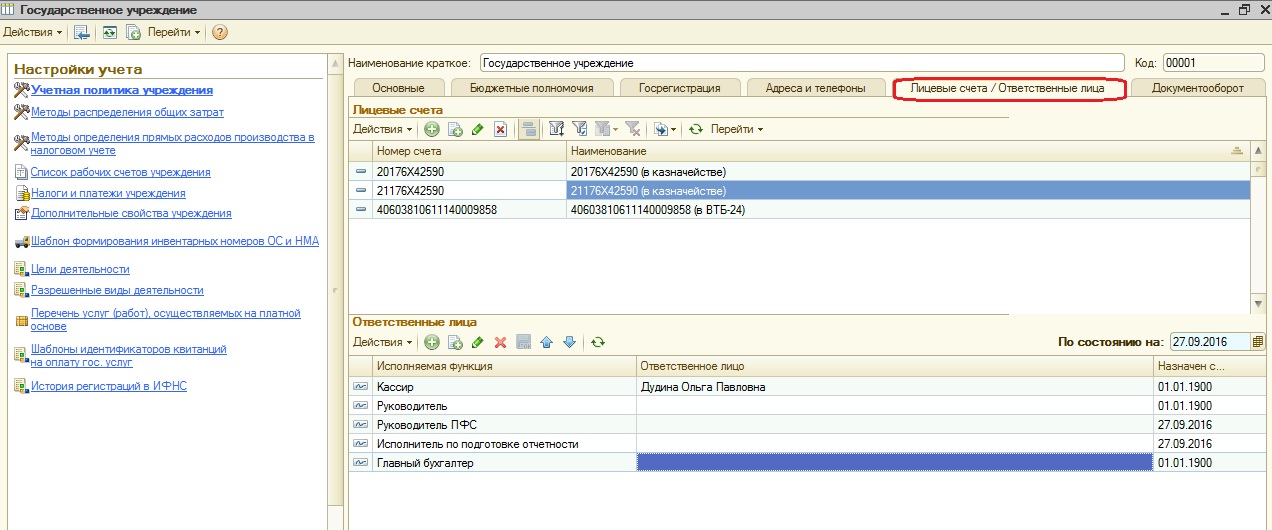Click the OK save icon in Ответственные лица

(524, 342)
